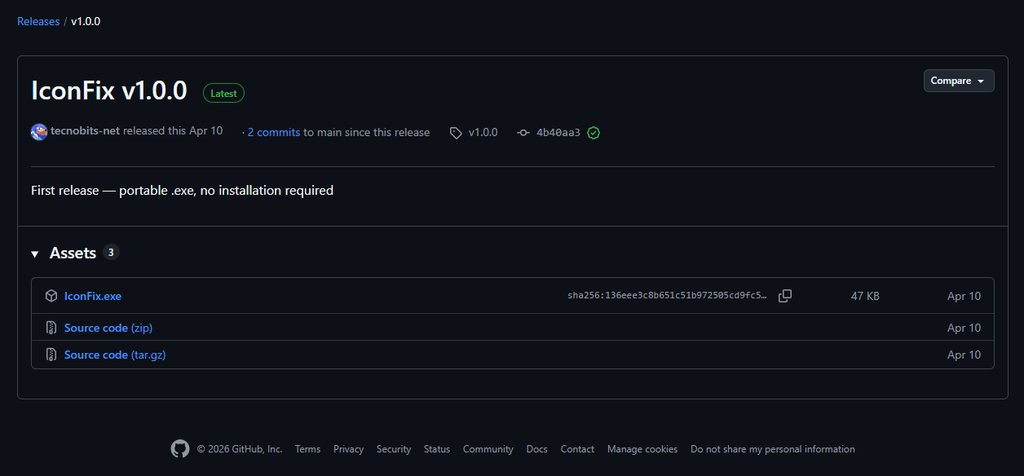Open the Terms footer link
The height and width of the screenshot is (476, 1024).
(x=308, y=449)
